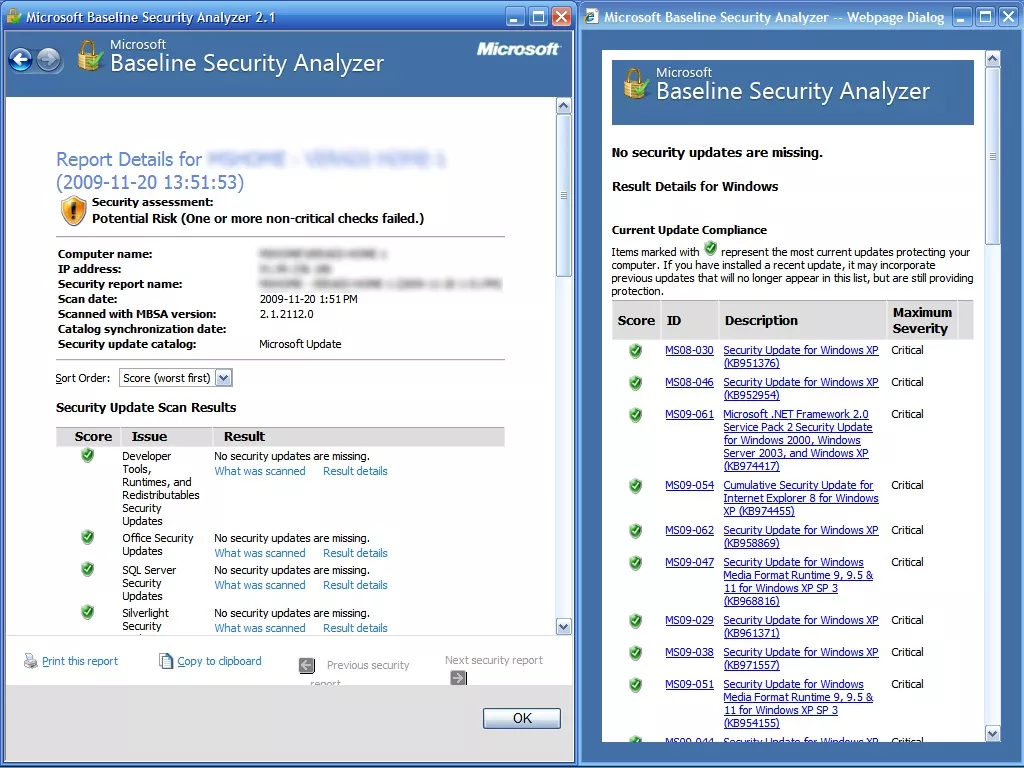Image resolution: width=1024 pixels, height=768 pixels.
Task: Click scroll down arrow in Webpage Dialog
Action: [x=993, y=733]
